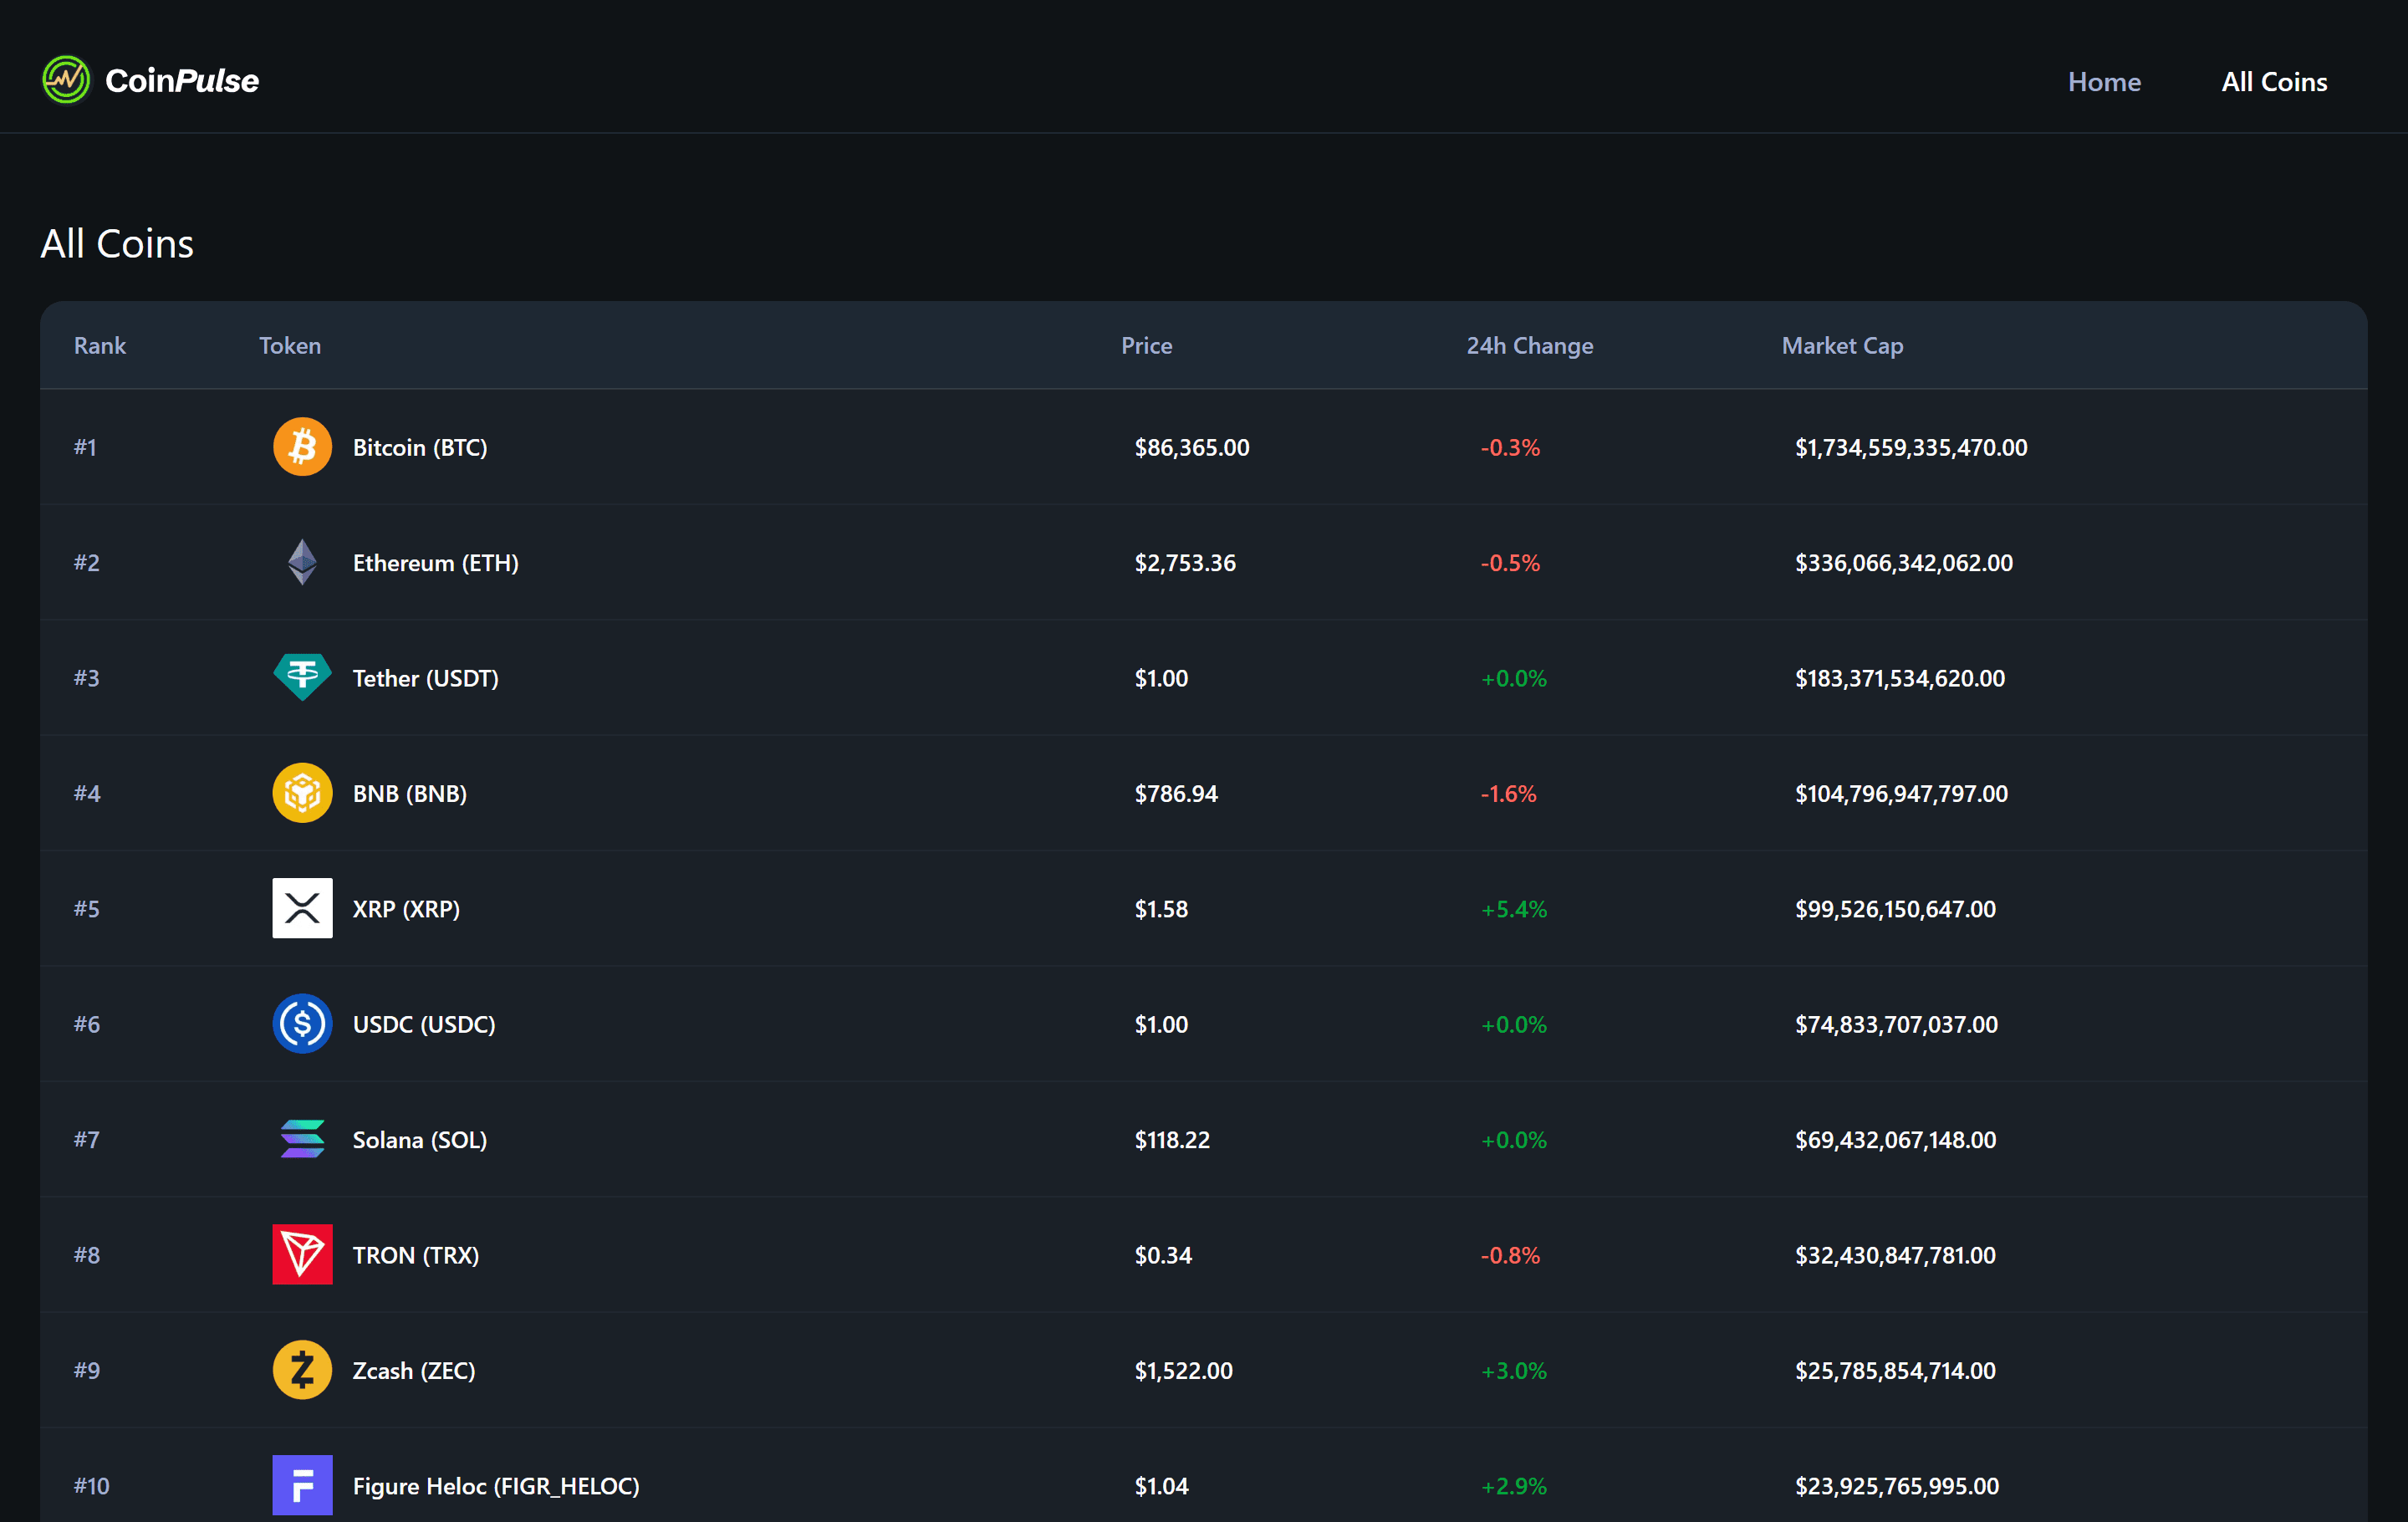Open Ethereum (ETH) token name
The width and height of the screenshot is (2408, 1522).
pyautogui.click(x=435, y=562)
